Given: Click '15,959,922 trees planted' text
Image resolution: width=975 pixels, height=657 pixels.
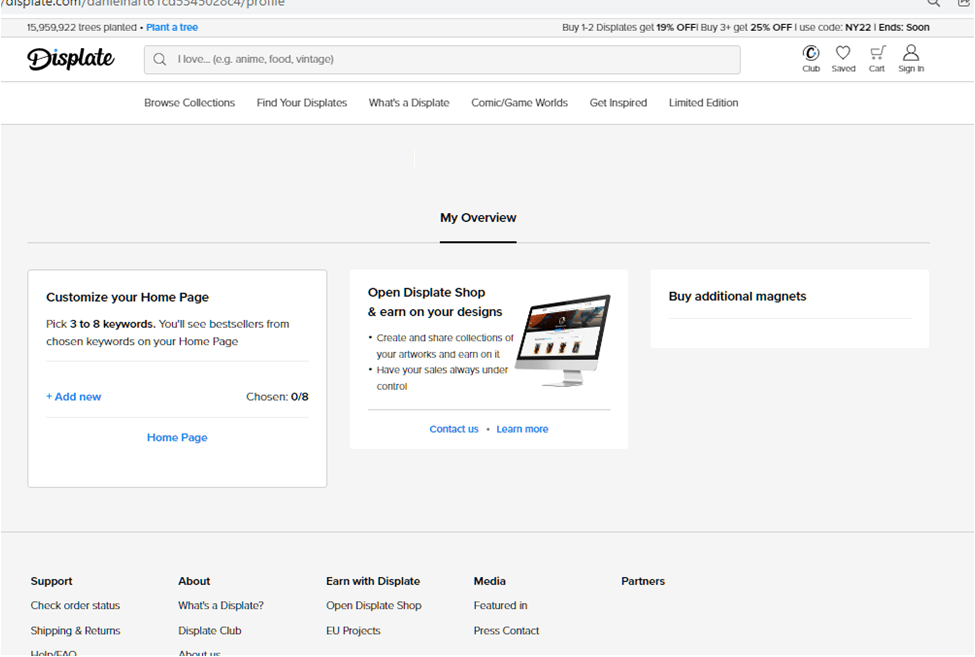Looking at the screenshot, I should [81, 27].
